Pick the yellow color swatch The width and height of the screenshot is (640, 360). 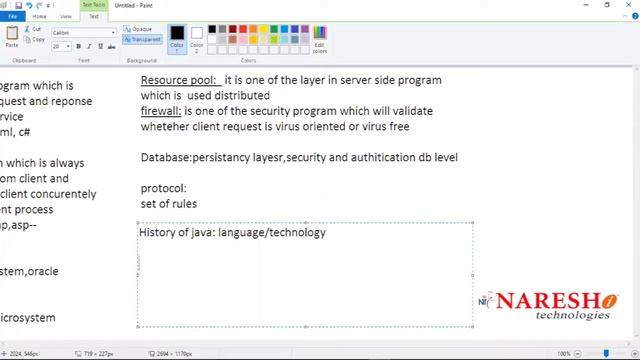pyautogui.click(x=264, y=29)
